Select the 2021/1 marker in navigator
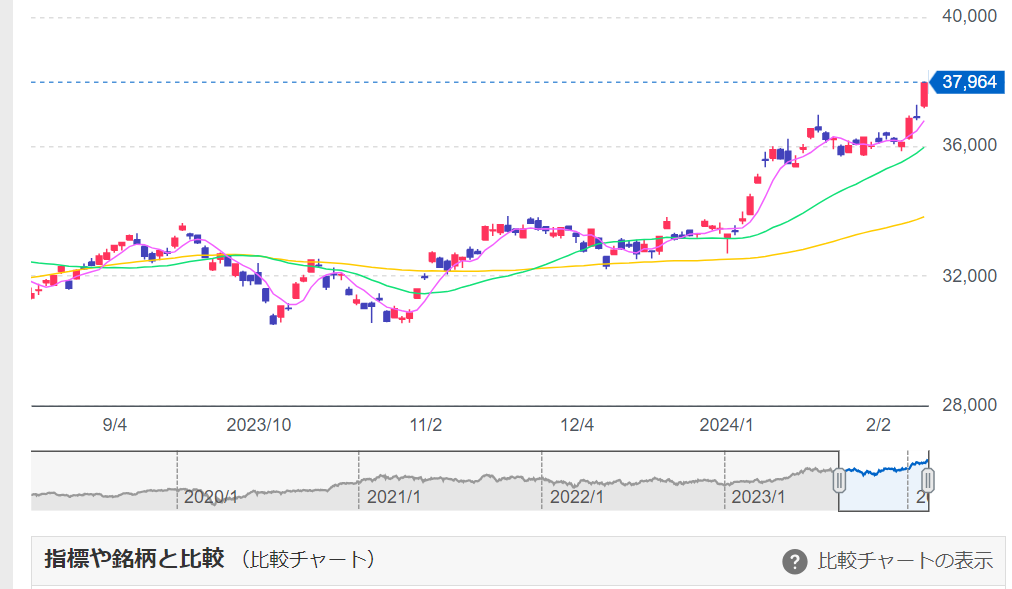The image size is (1012, 589). [x=393, y=496]
